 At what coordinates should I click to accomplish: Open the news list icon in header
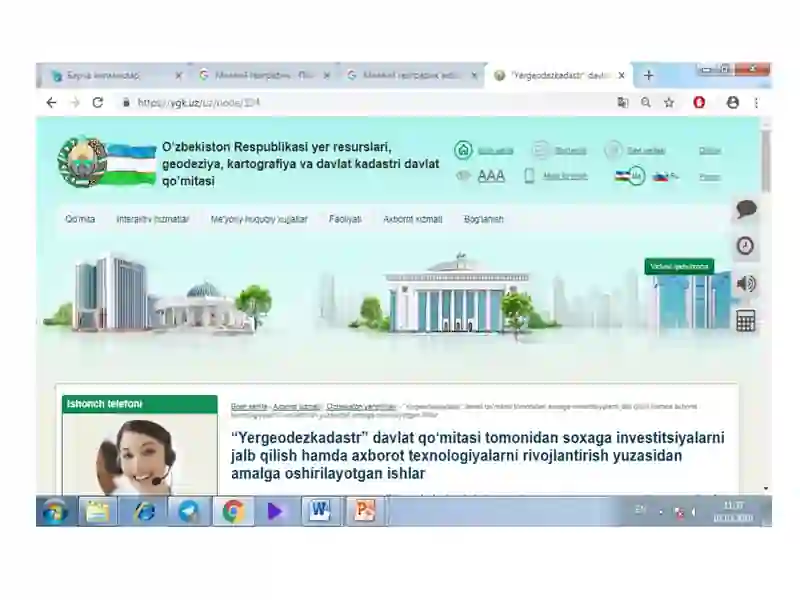point(540,150)
